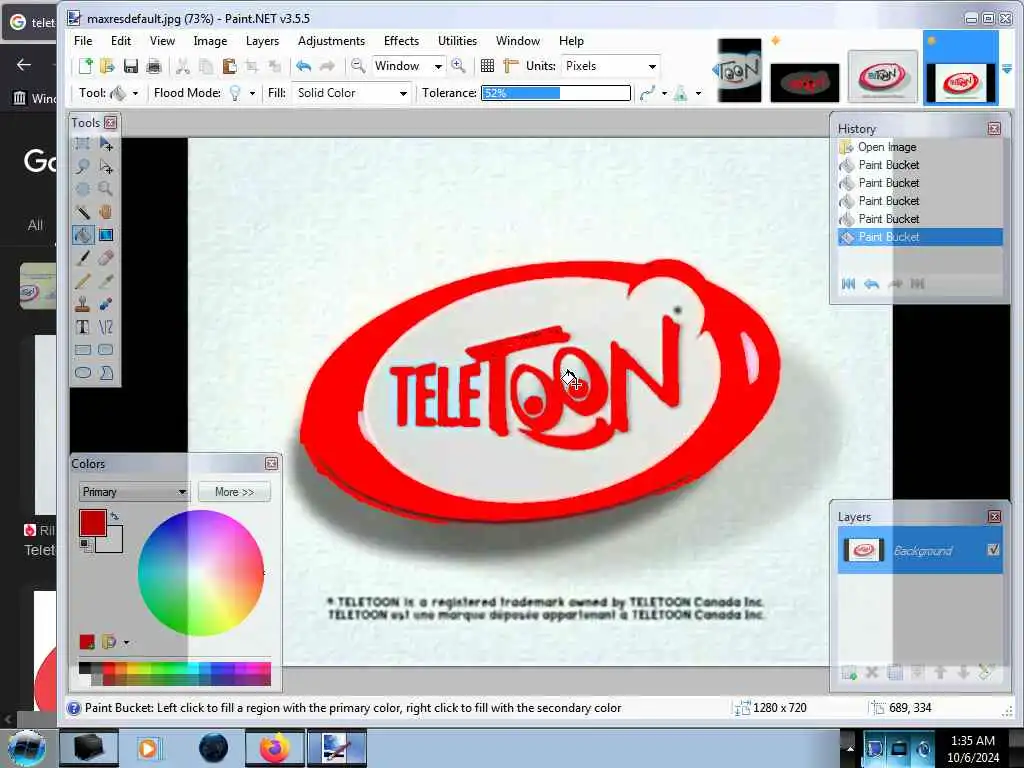Open the Utilities menu
This screenshot has height=768, width=1024.
click(x=457, y=40)
